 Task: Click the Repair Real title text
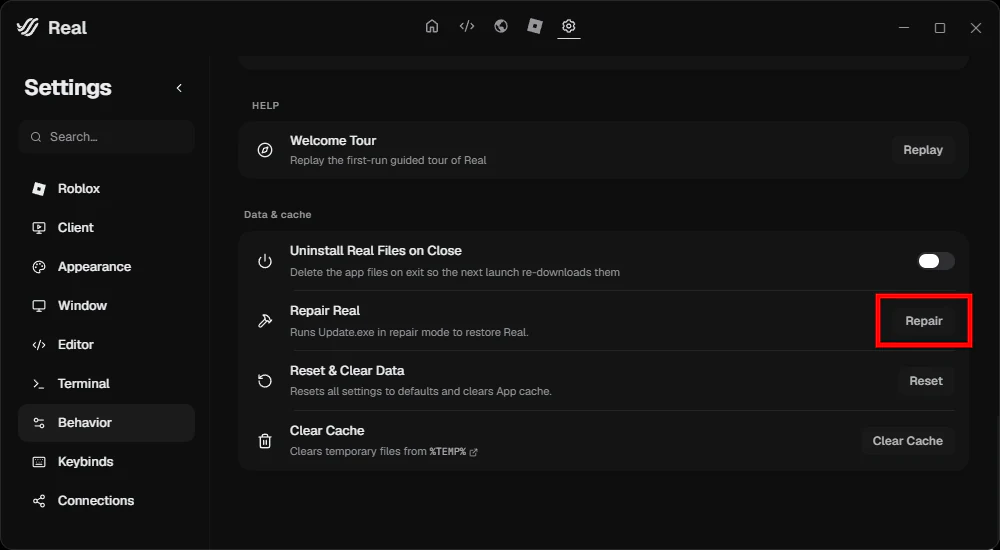pyautogui.click(x=325, y=311)
